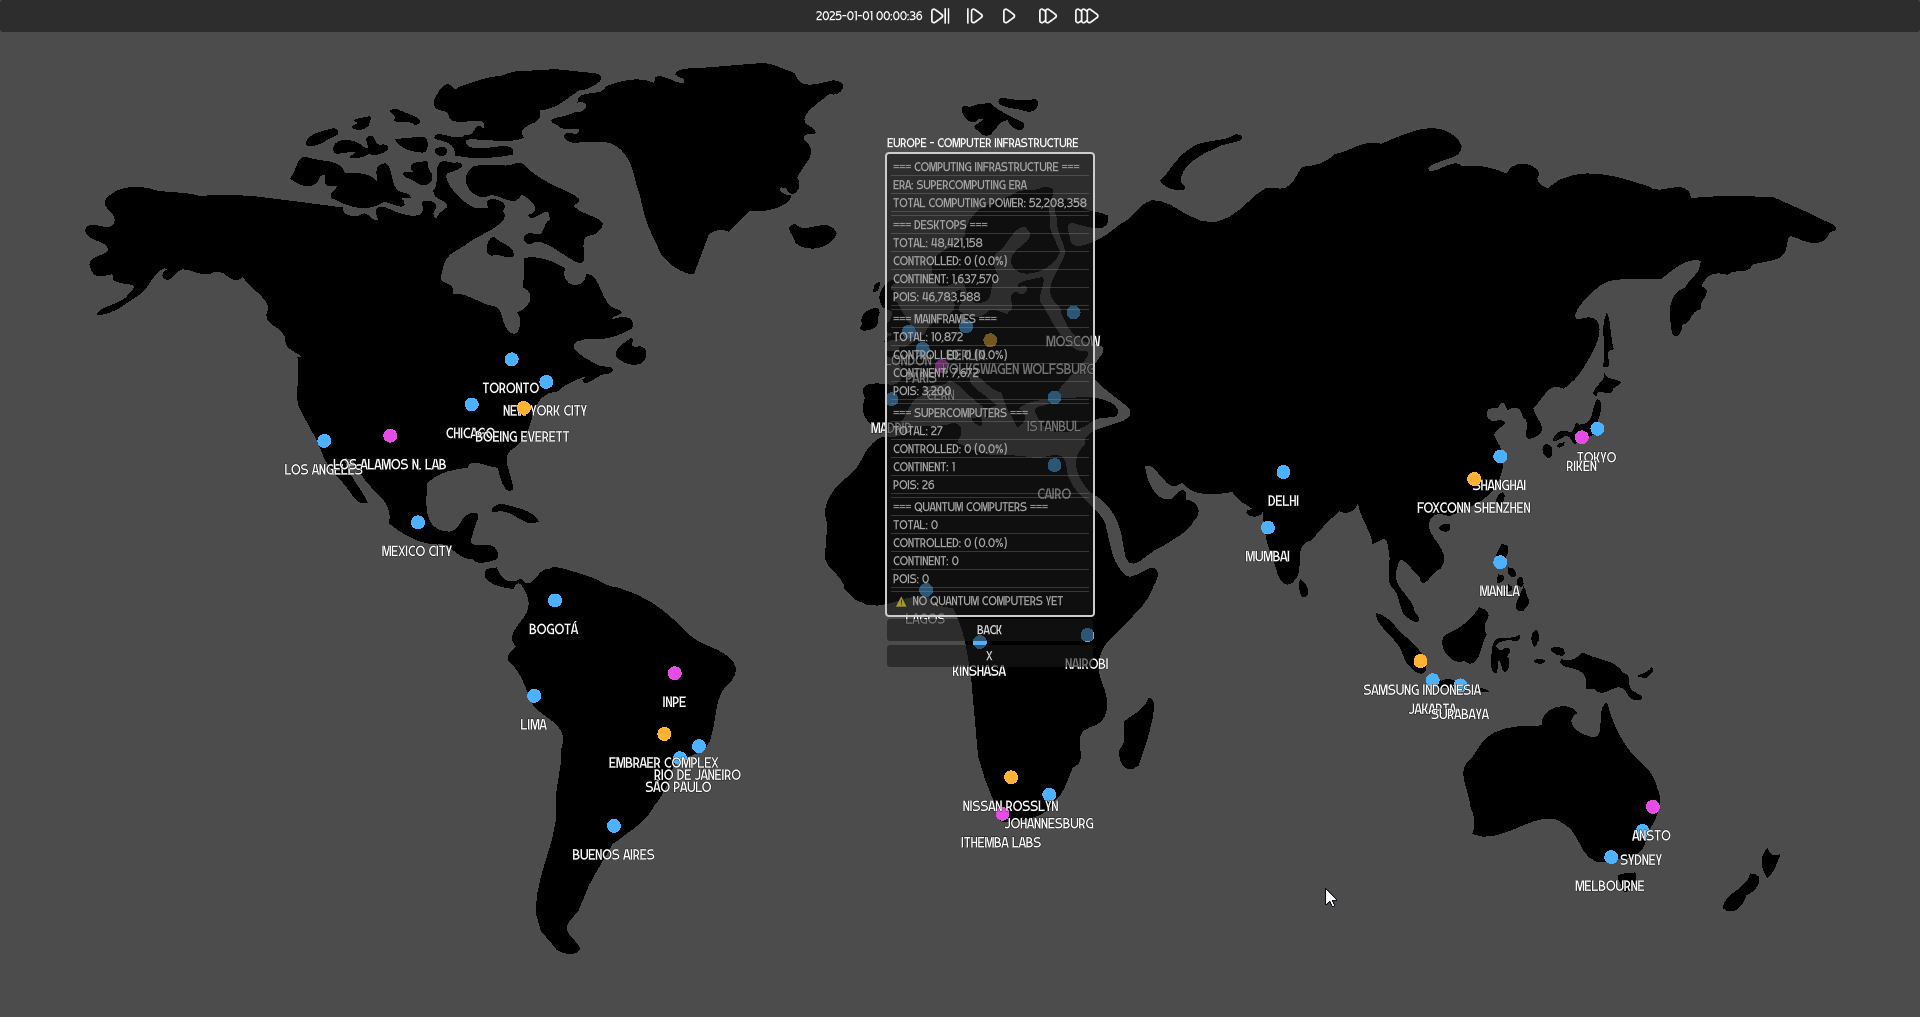1920x1017 pixels.
Task: Click the 'FOXCONN SHENZHEN' map label
Action: point(1473,508)
